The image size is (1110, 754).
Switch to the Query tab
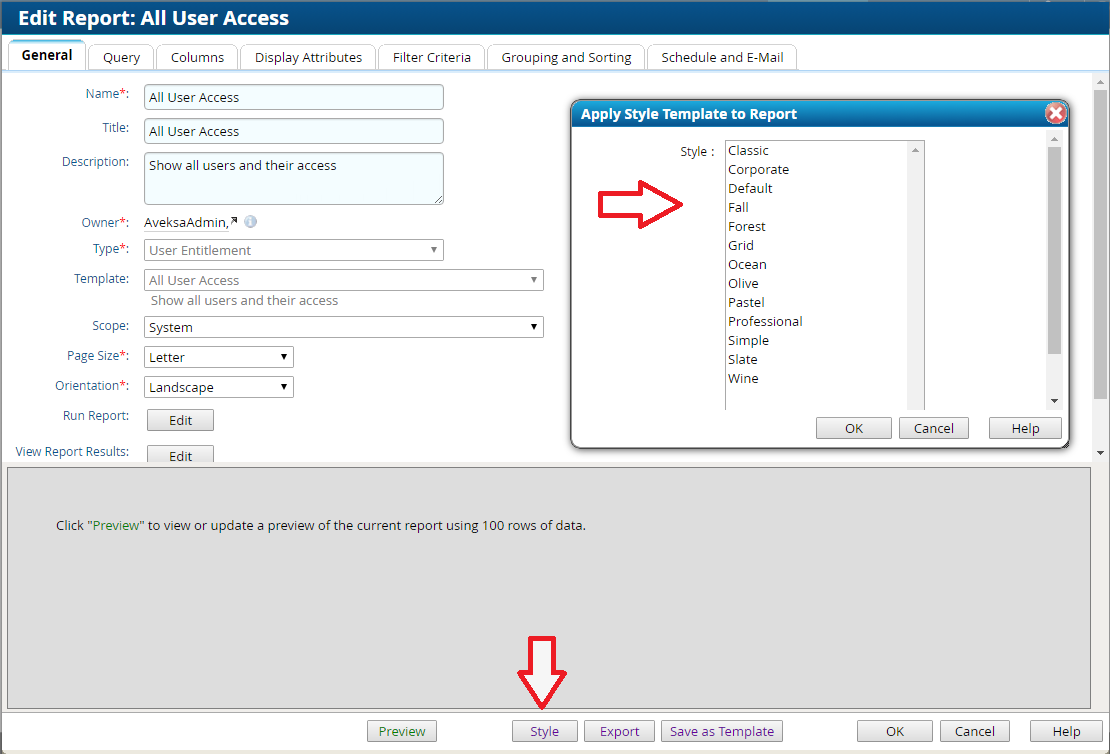point(120,57)
